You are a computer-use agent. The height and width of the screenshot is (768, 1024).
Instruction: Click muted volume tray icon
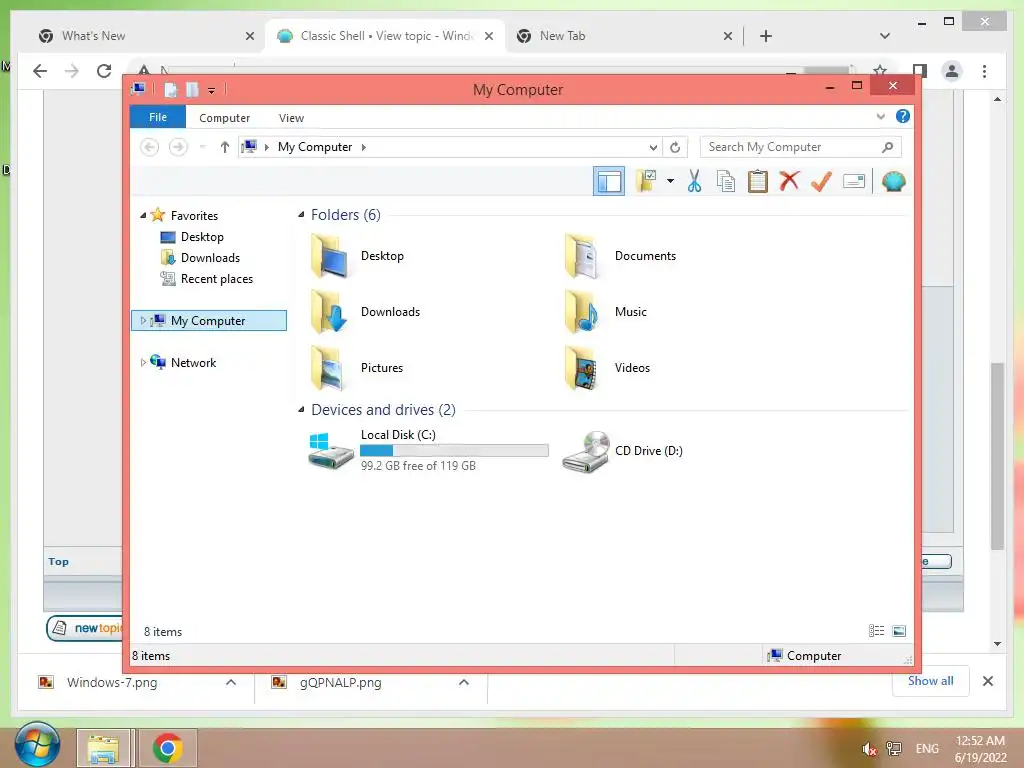point(869,748)
